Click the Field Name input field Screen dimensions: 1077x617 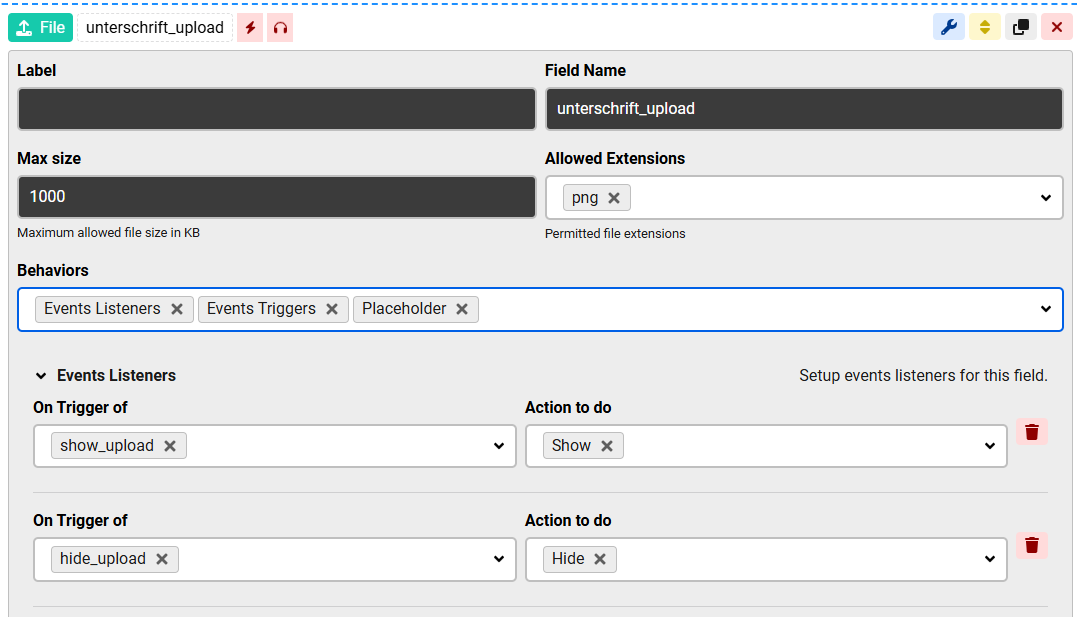coord(804,109)
